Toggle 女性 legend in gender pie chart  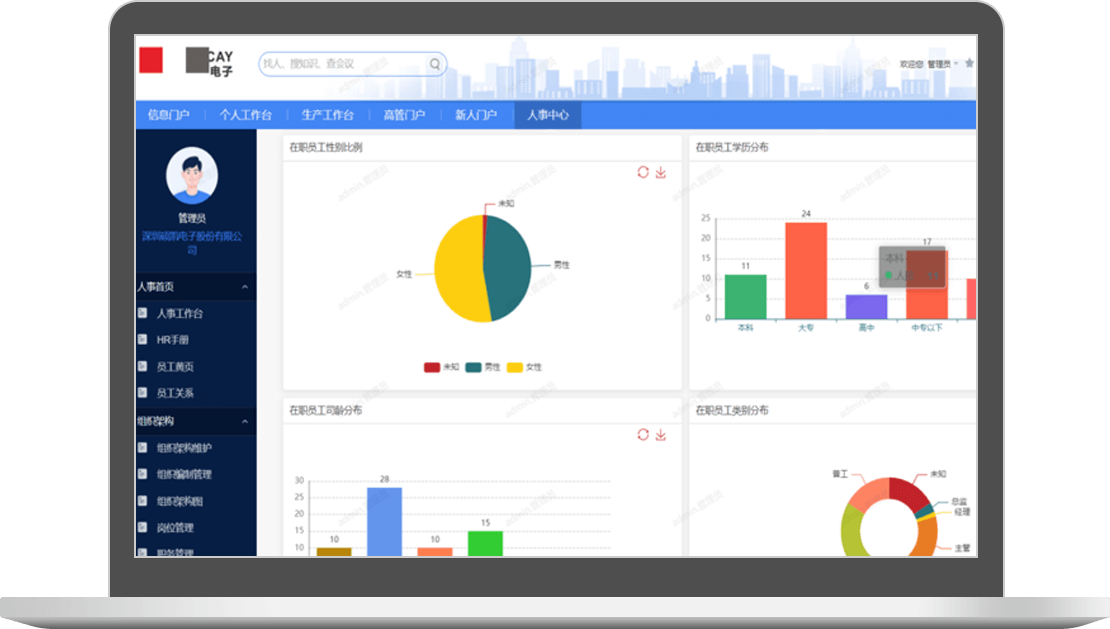click(524, 367)
